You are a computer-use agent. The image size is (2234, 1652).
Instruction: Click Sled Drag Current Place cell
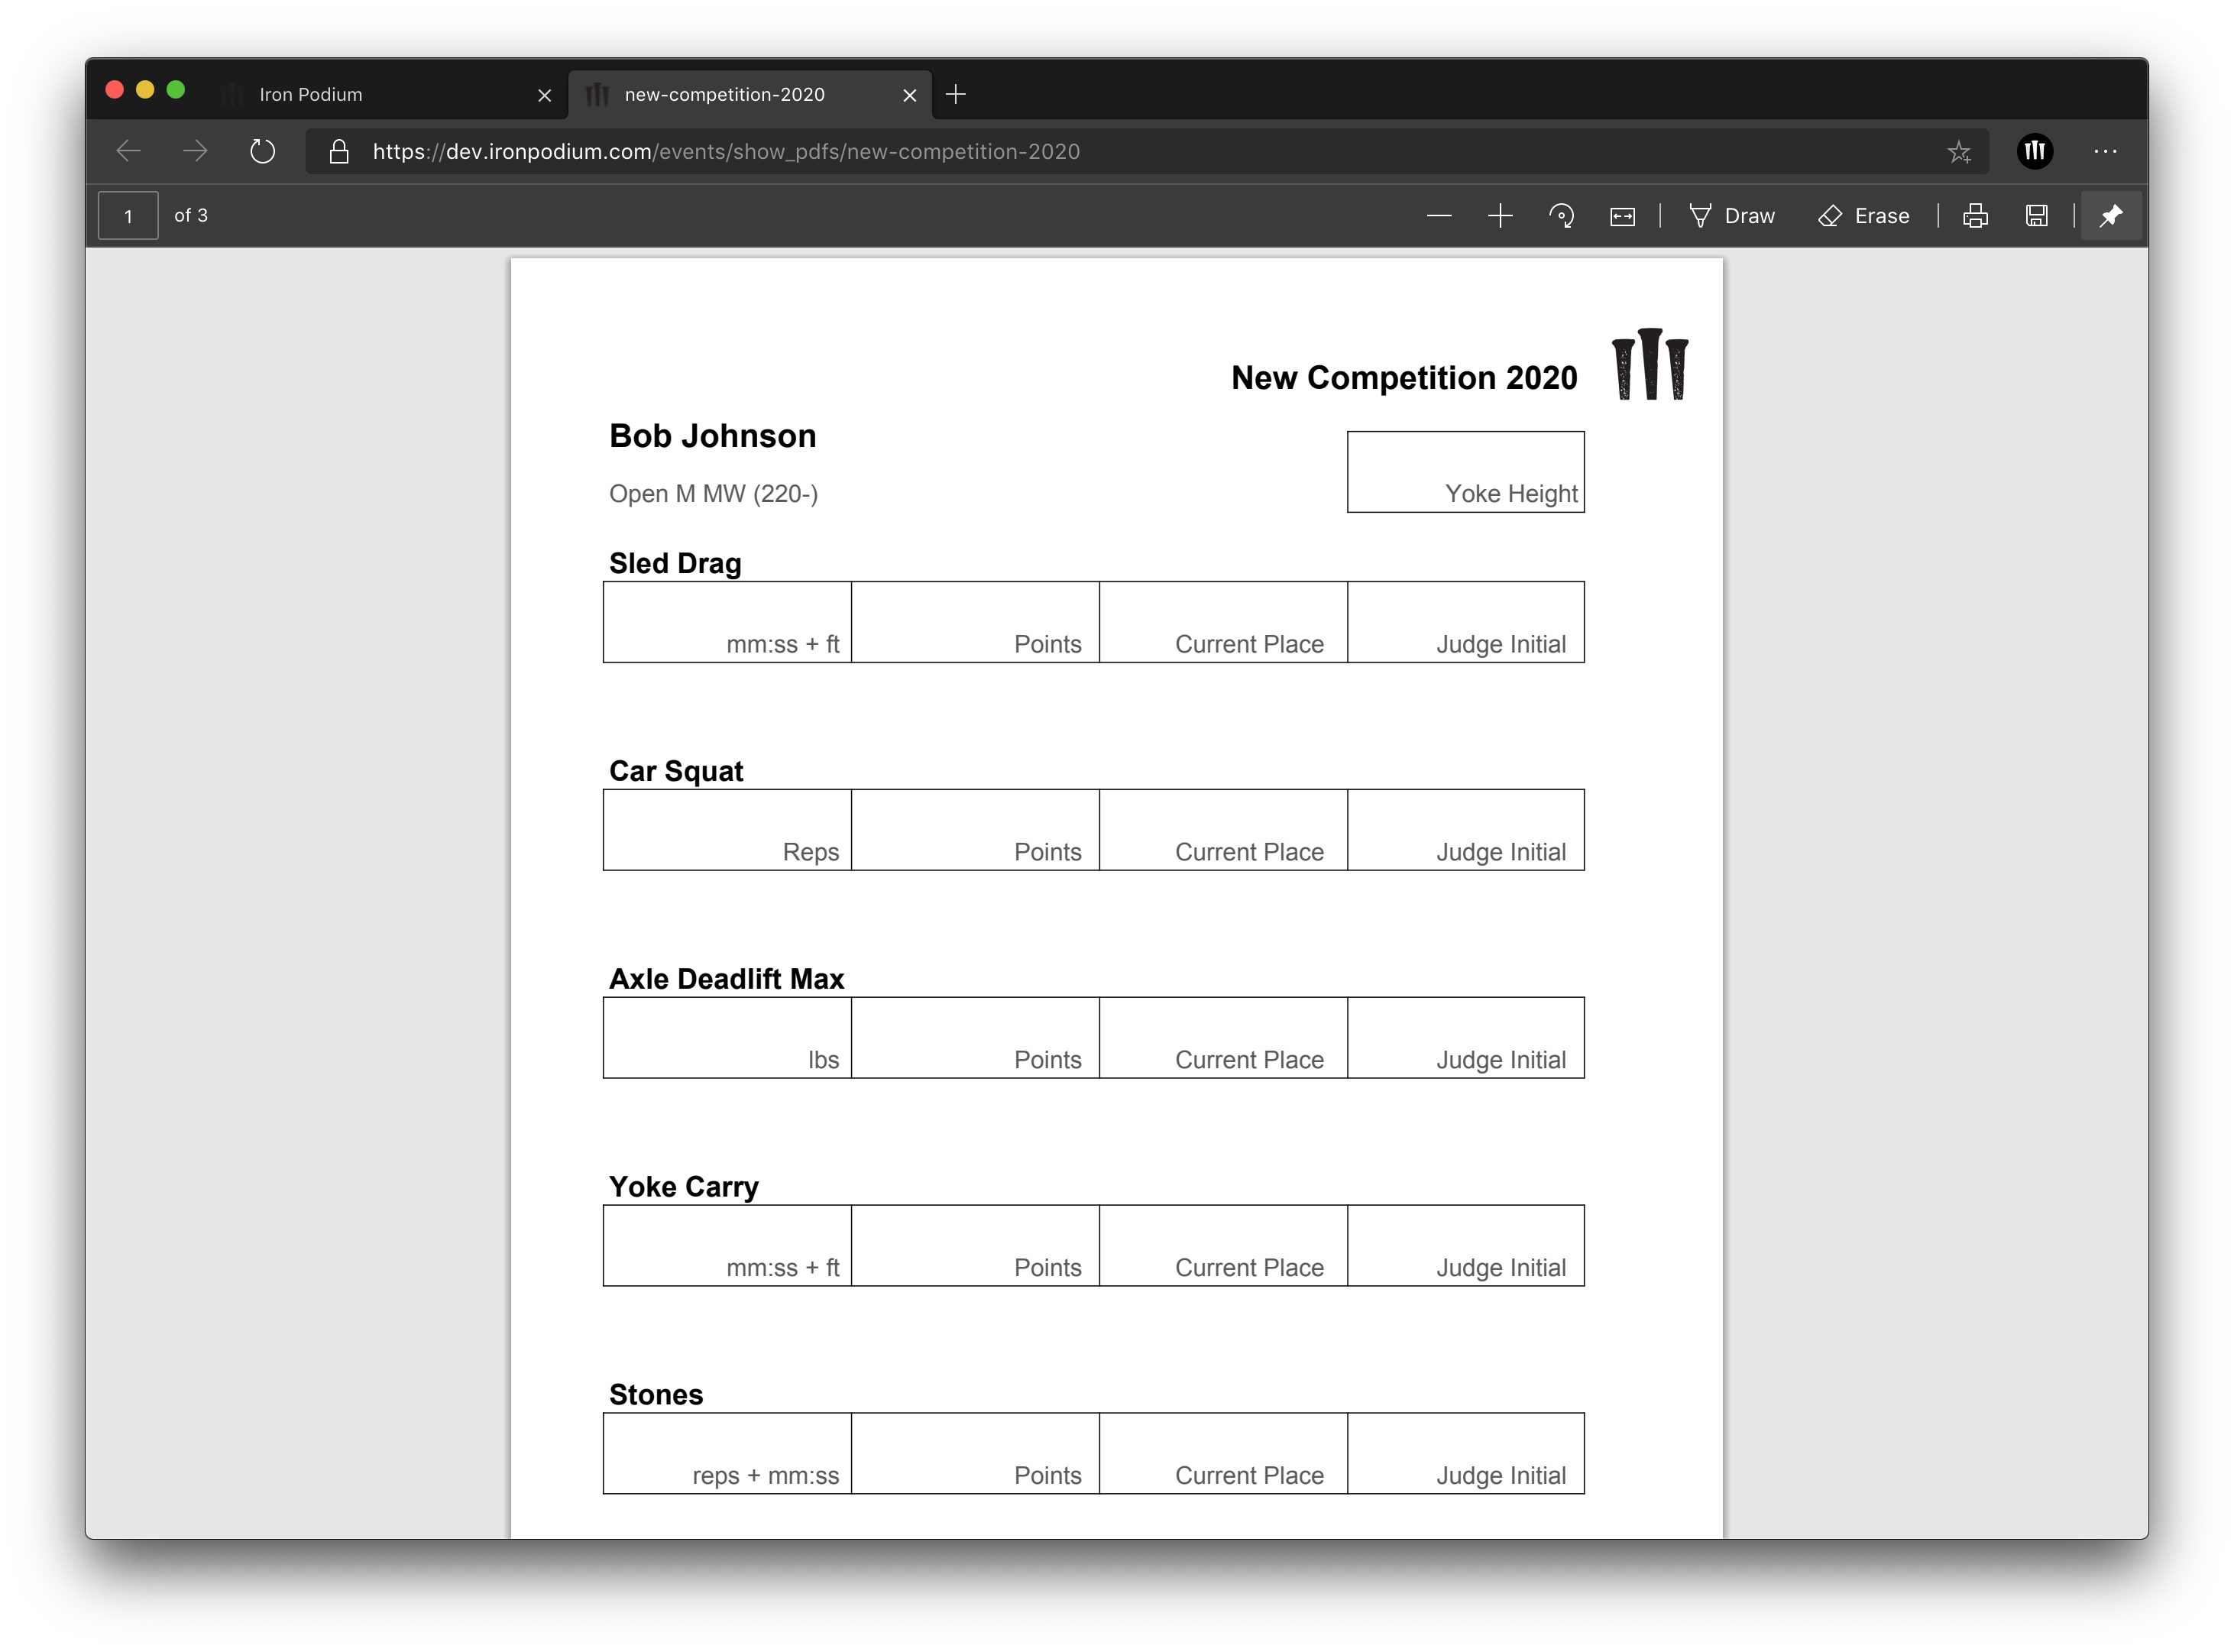point(1223,622)
